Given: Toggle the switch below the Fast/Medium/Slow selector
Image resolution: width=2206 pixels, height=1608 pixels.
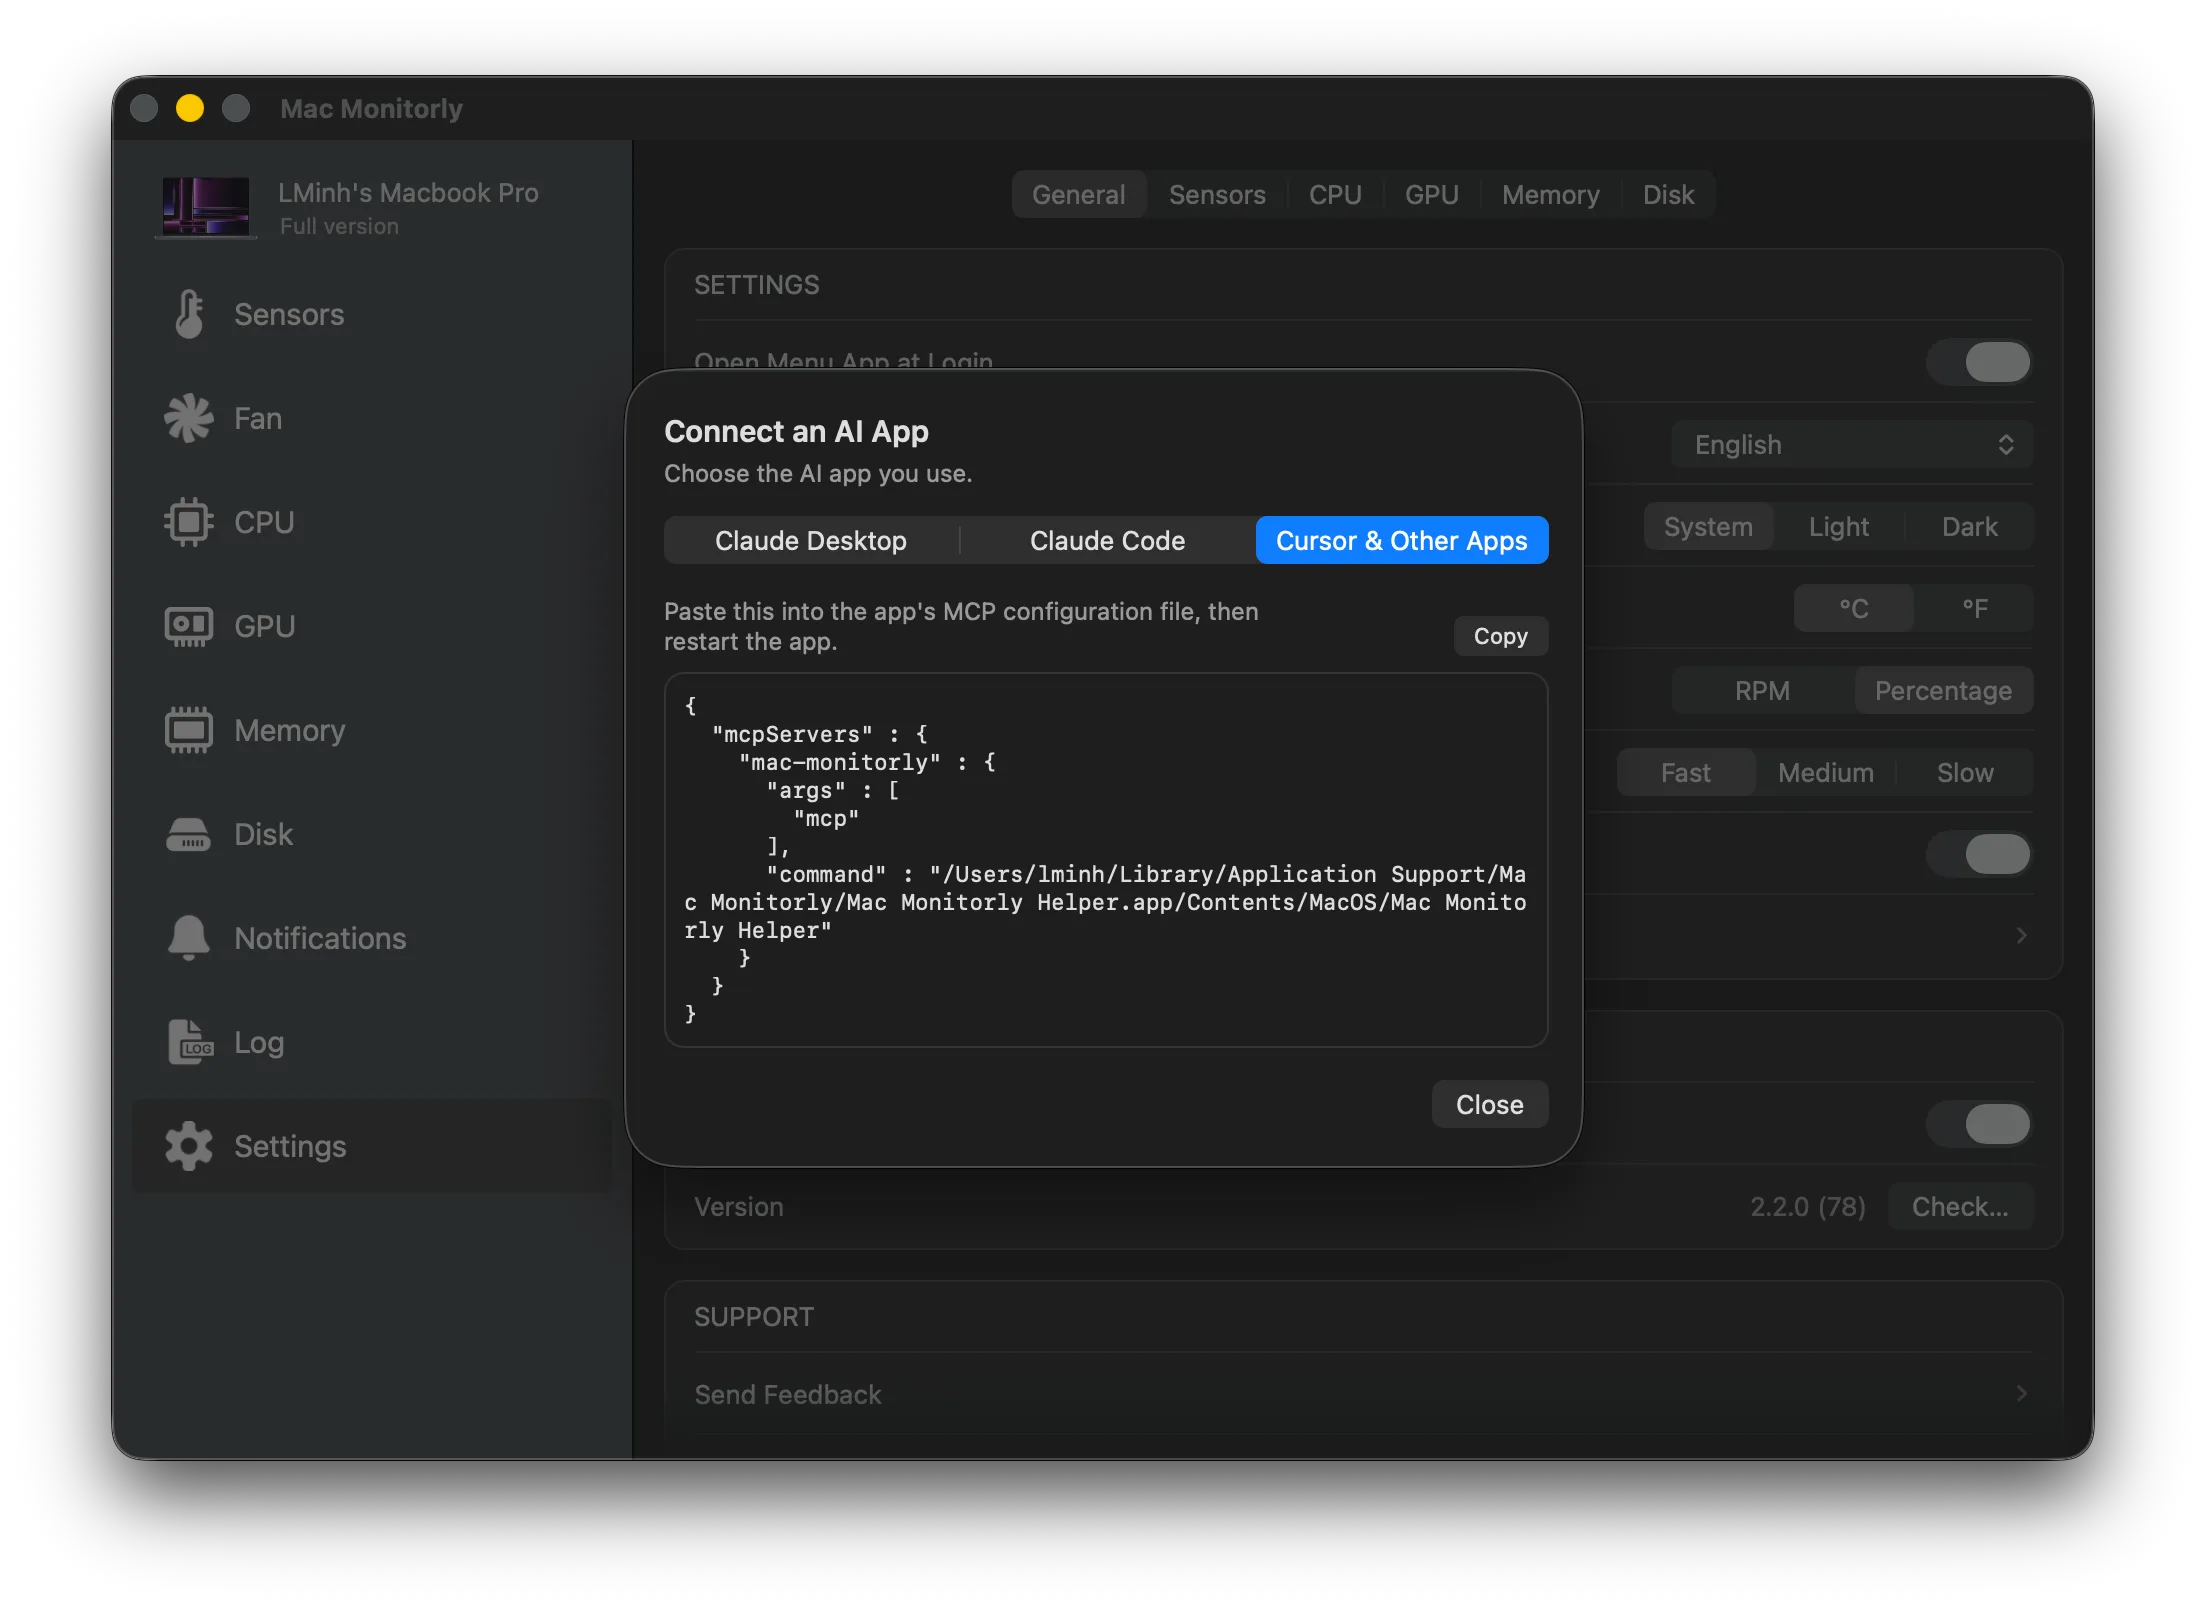Looking at the screenshot, I should pyautogui.click(x=1980, y=854).
